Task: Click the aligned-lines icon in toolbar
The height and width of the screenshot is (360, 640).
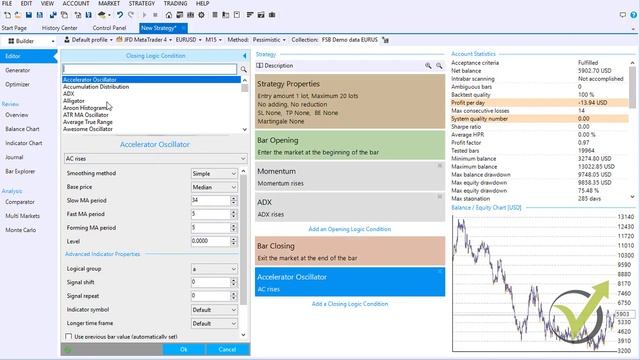Action: click(x=250, y=15)
